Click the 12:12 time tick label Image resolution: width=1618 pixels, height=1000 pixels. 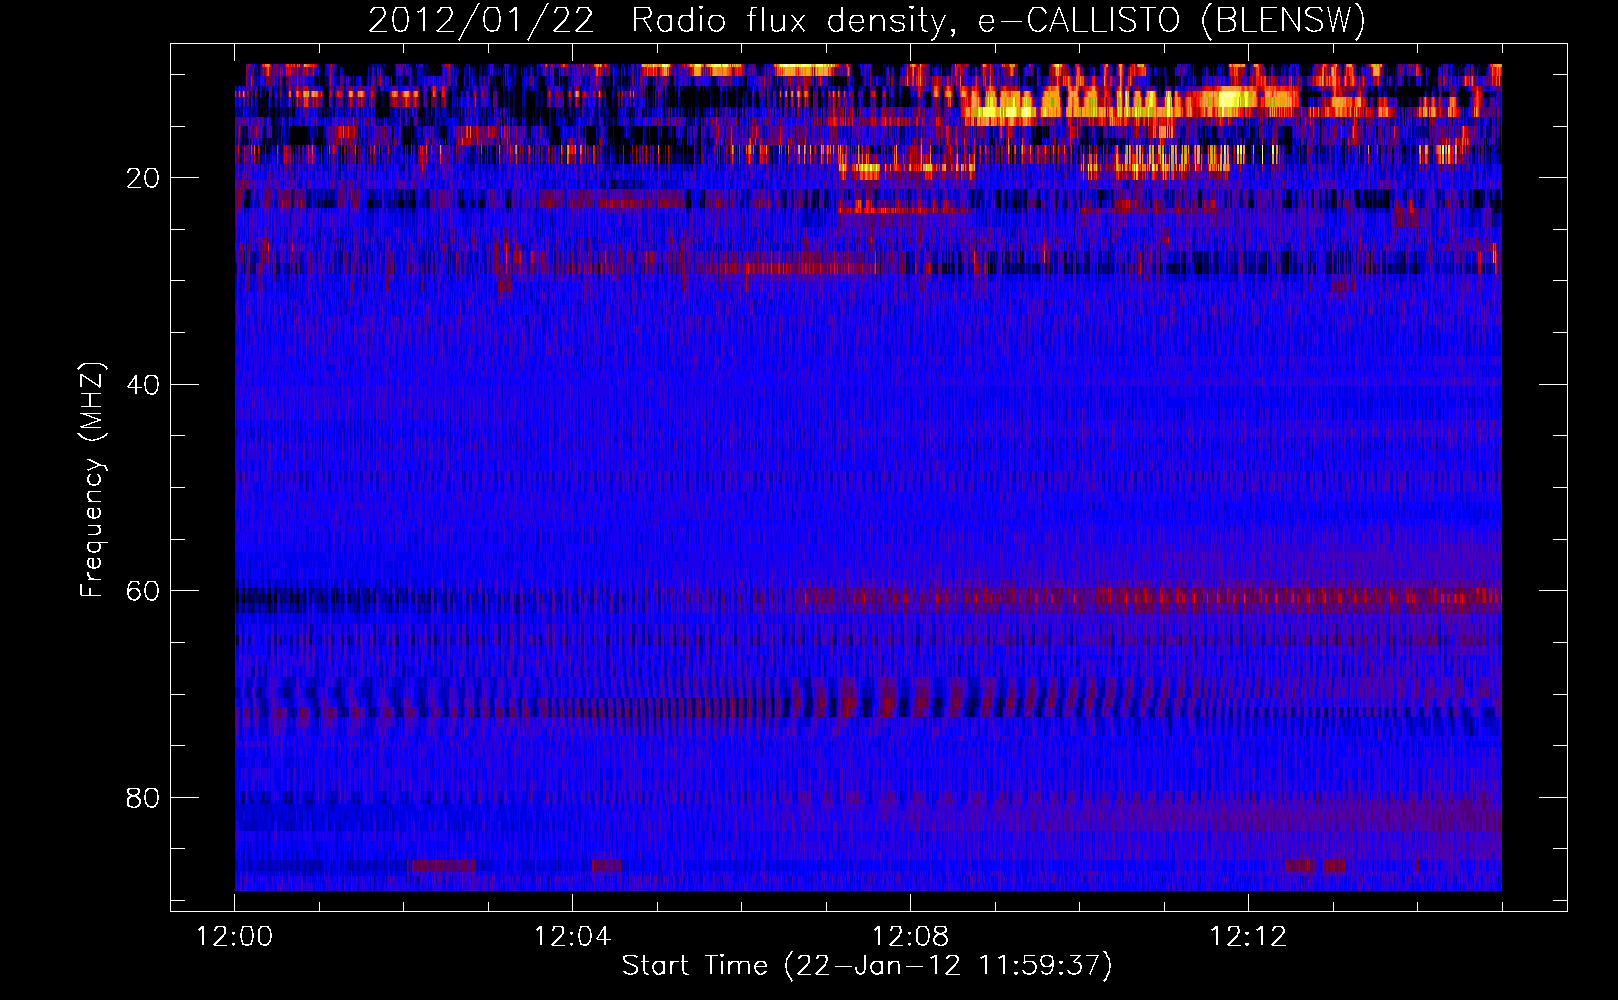[1248, 937]
